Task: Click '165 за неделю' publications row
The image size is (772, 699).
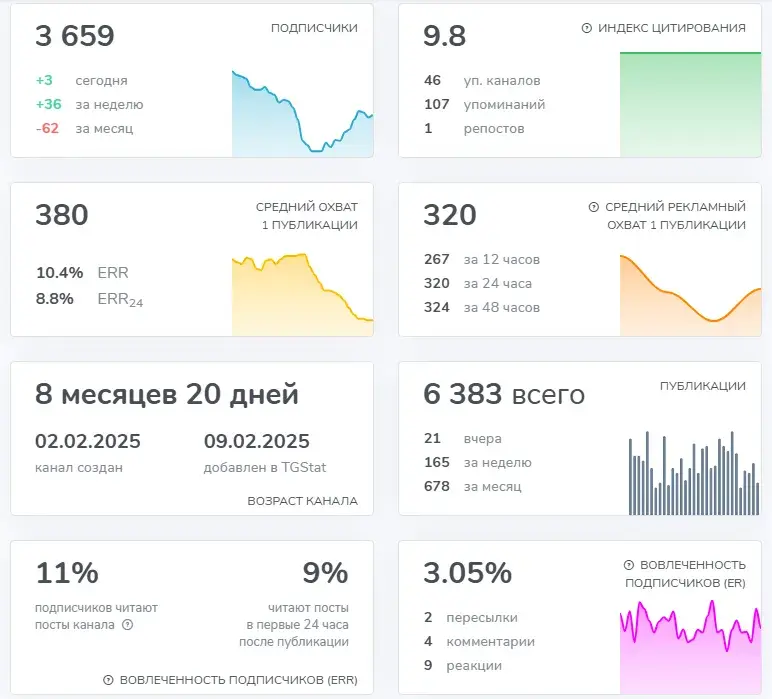Action: tap(478, 462)
